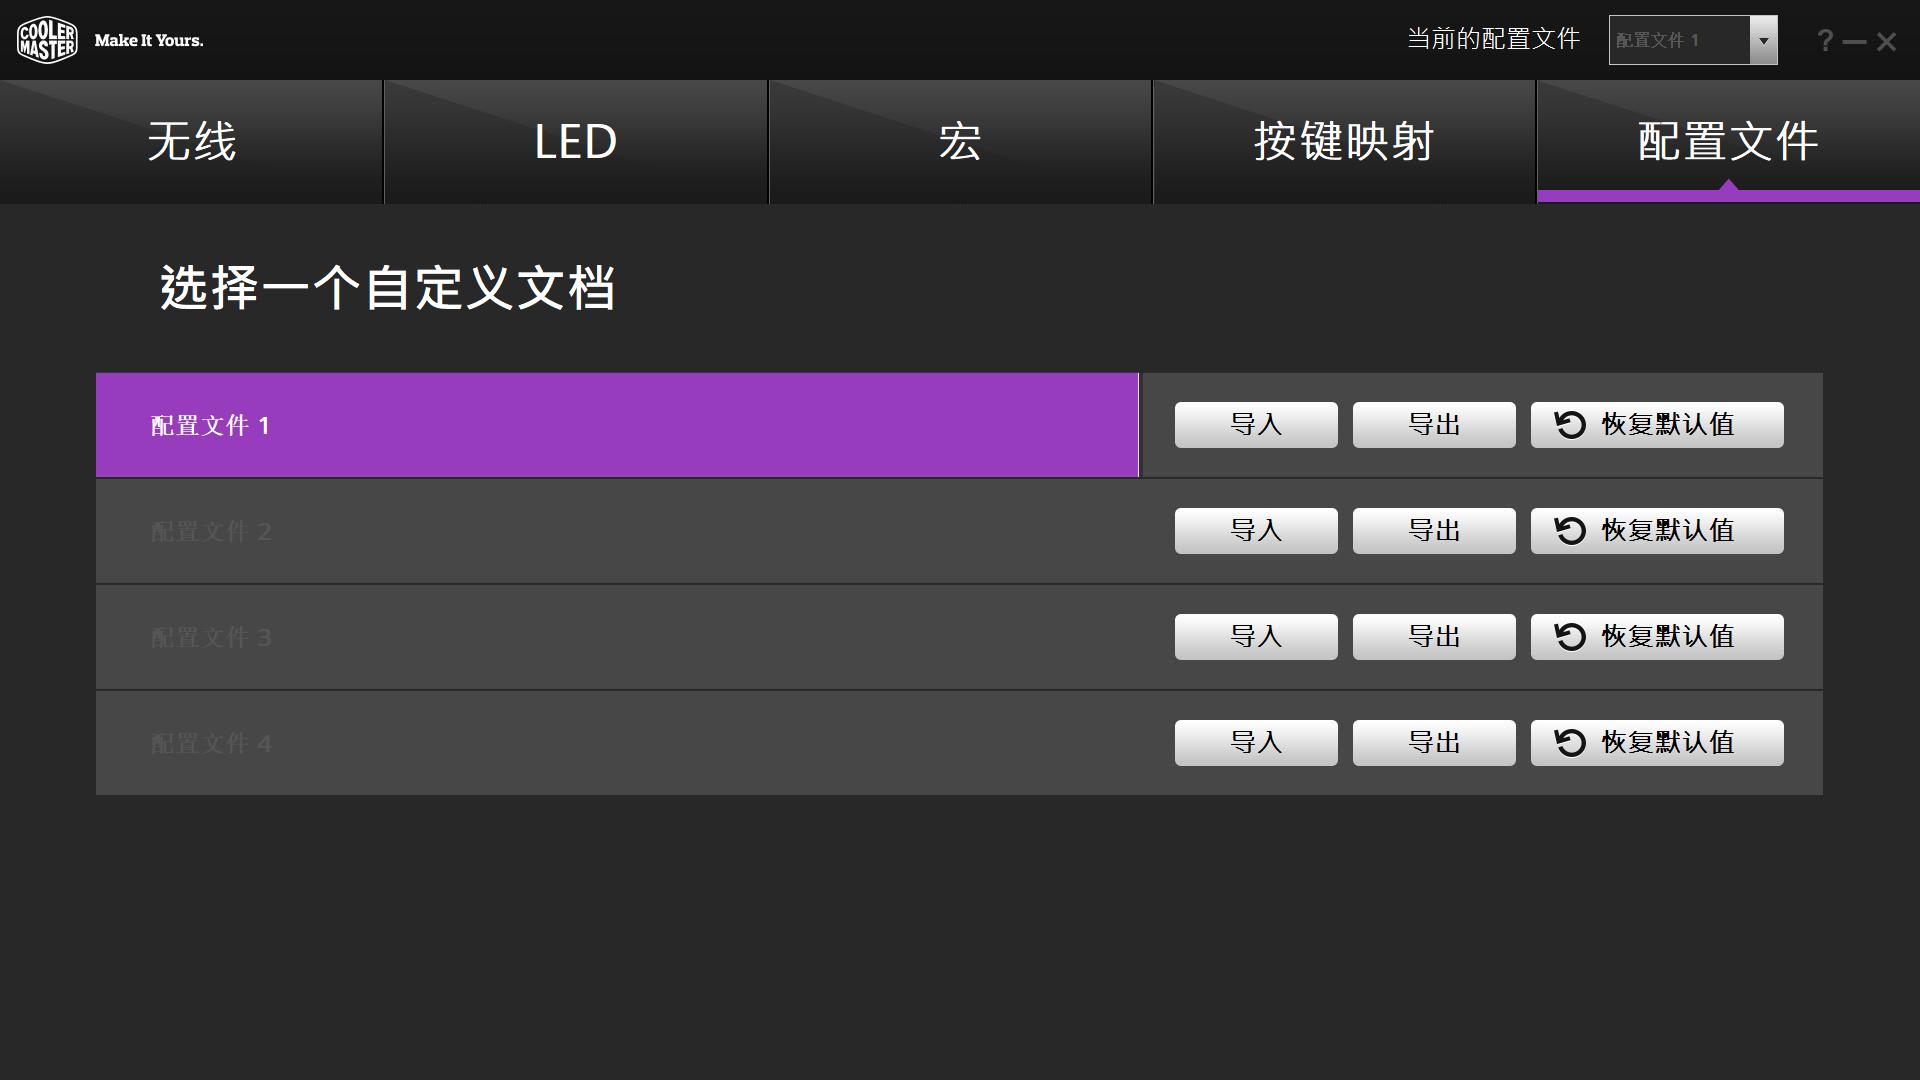Click the dropdown arrow icon beside 配置文件 1
This screenshot has height=1080, width=1920.
click(x=1764, y=40)
